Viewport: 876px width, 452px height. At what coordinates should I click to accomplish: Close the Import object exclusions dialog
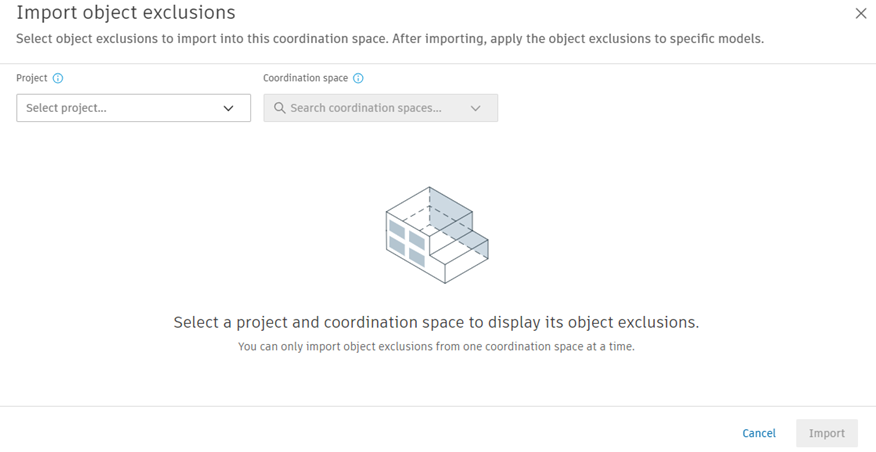861,14
